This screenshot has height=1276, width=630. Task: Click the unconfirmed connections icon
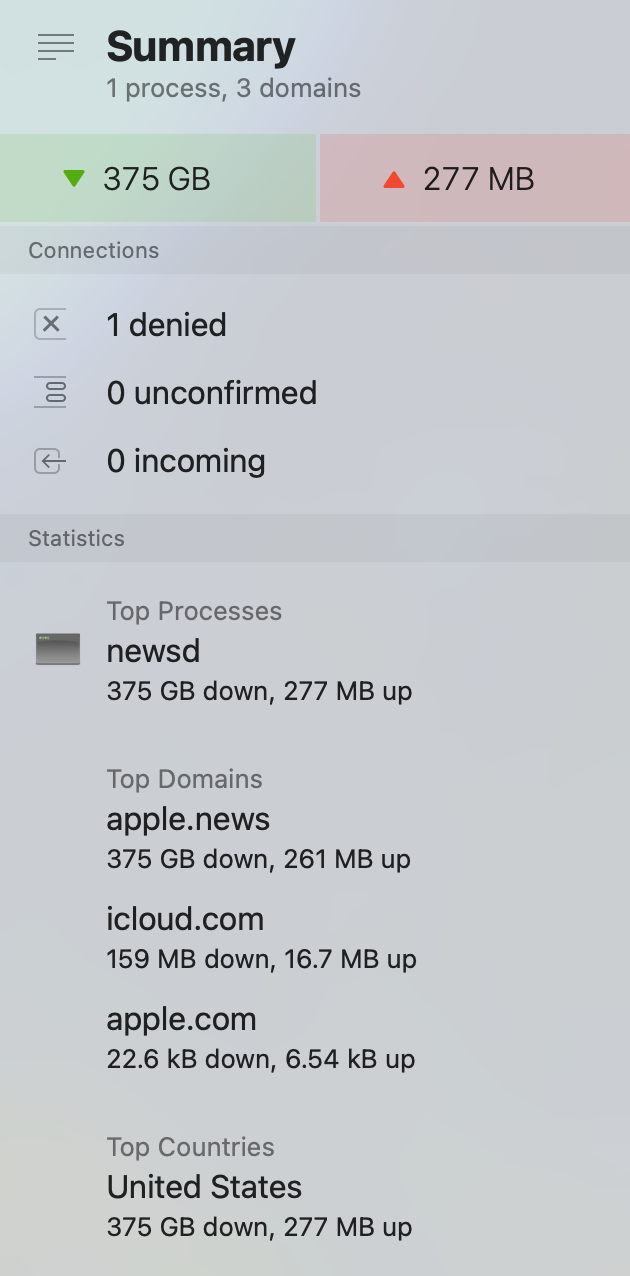pyautogui.click(x=51, y=392)
